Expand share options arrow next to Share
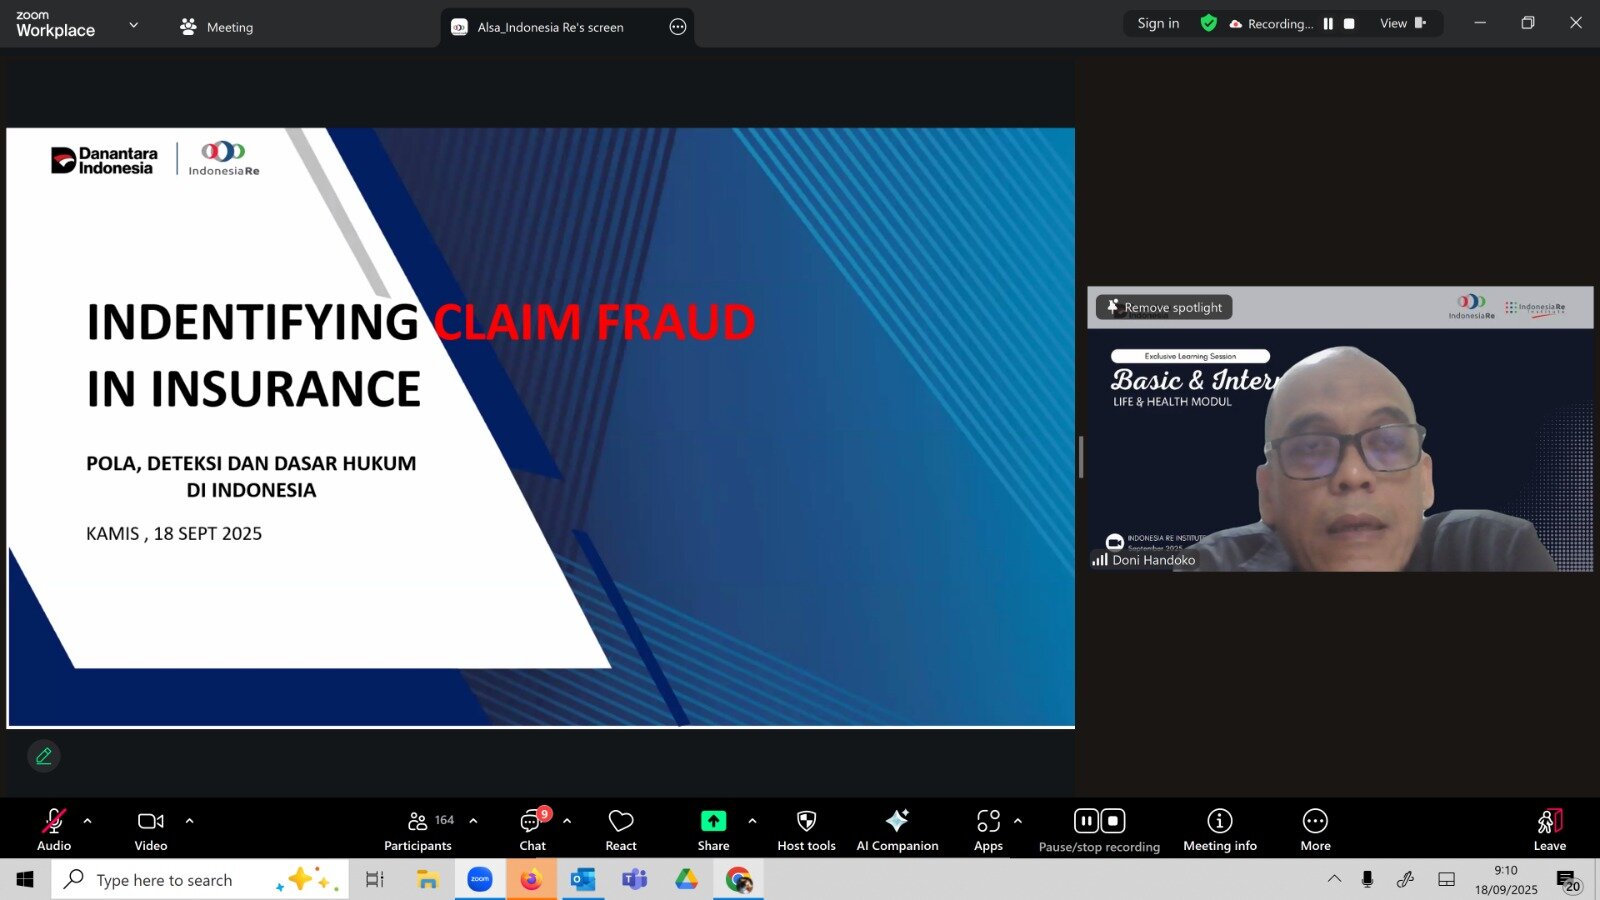The width and height of the screenshot is (1600, 900). (752, 821)
